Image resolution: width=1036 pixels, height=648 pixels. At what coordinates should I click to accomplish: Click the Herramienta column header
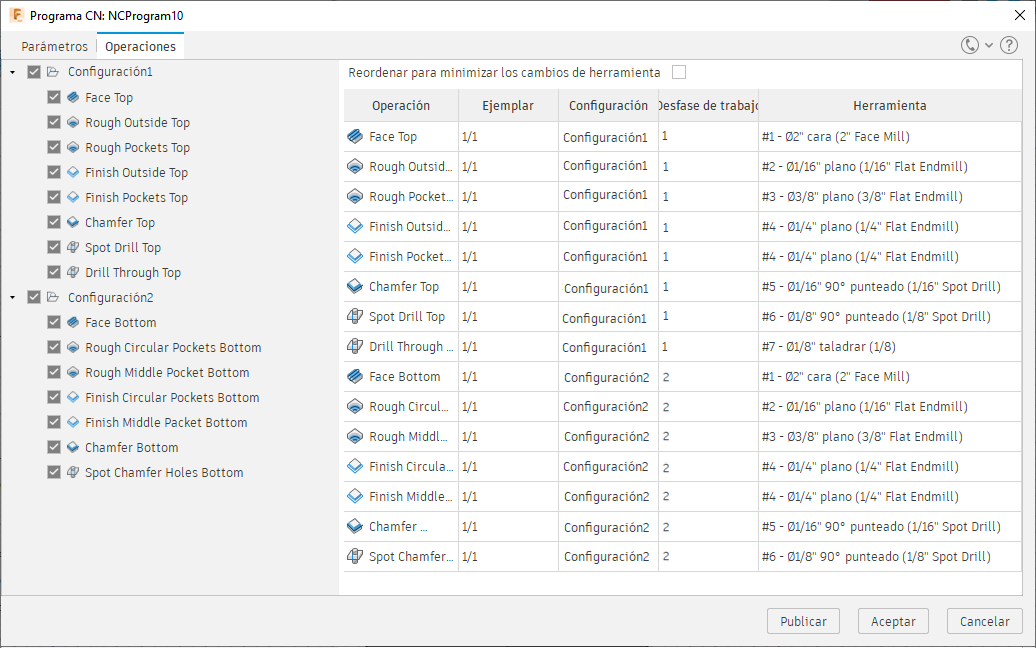(x=889, y=105)
